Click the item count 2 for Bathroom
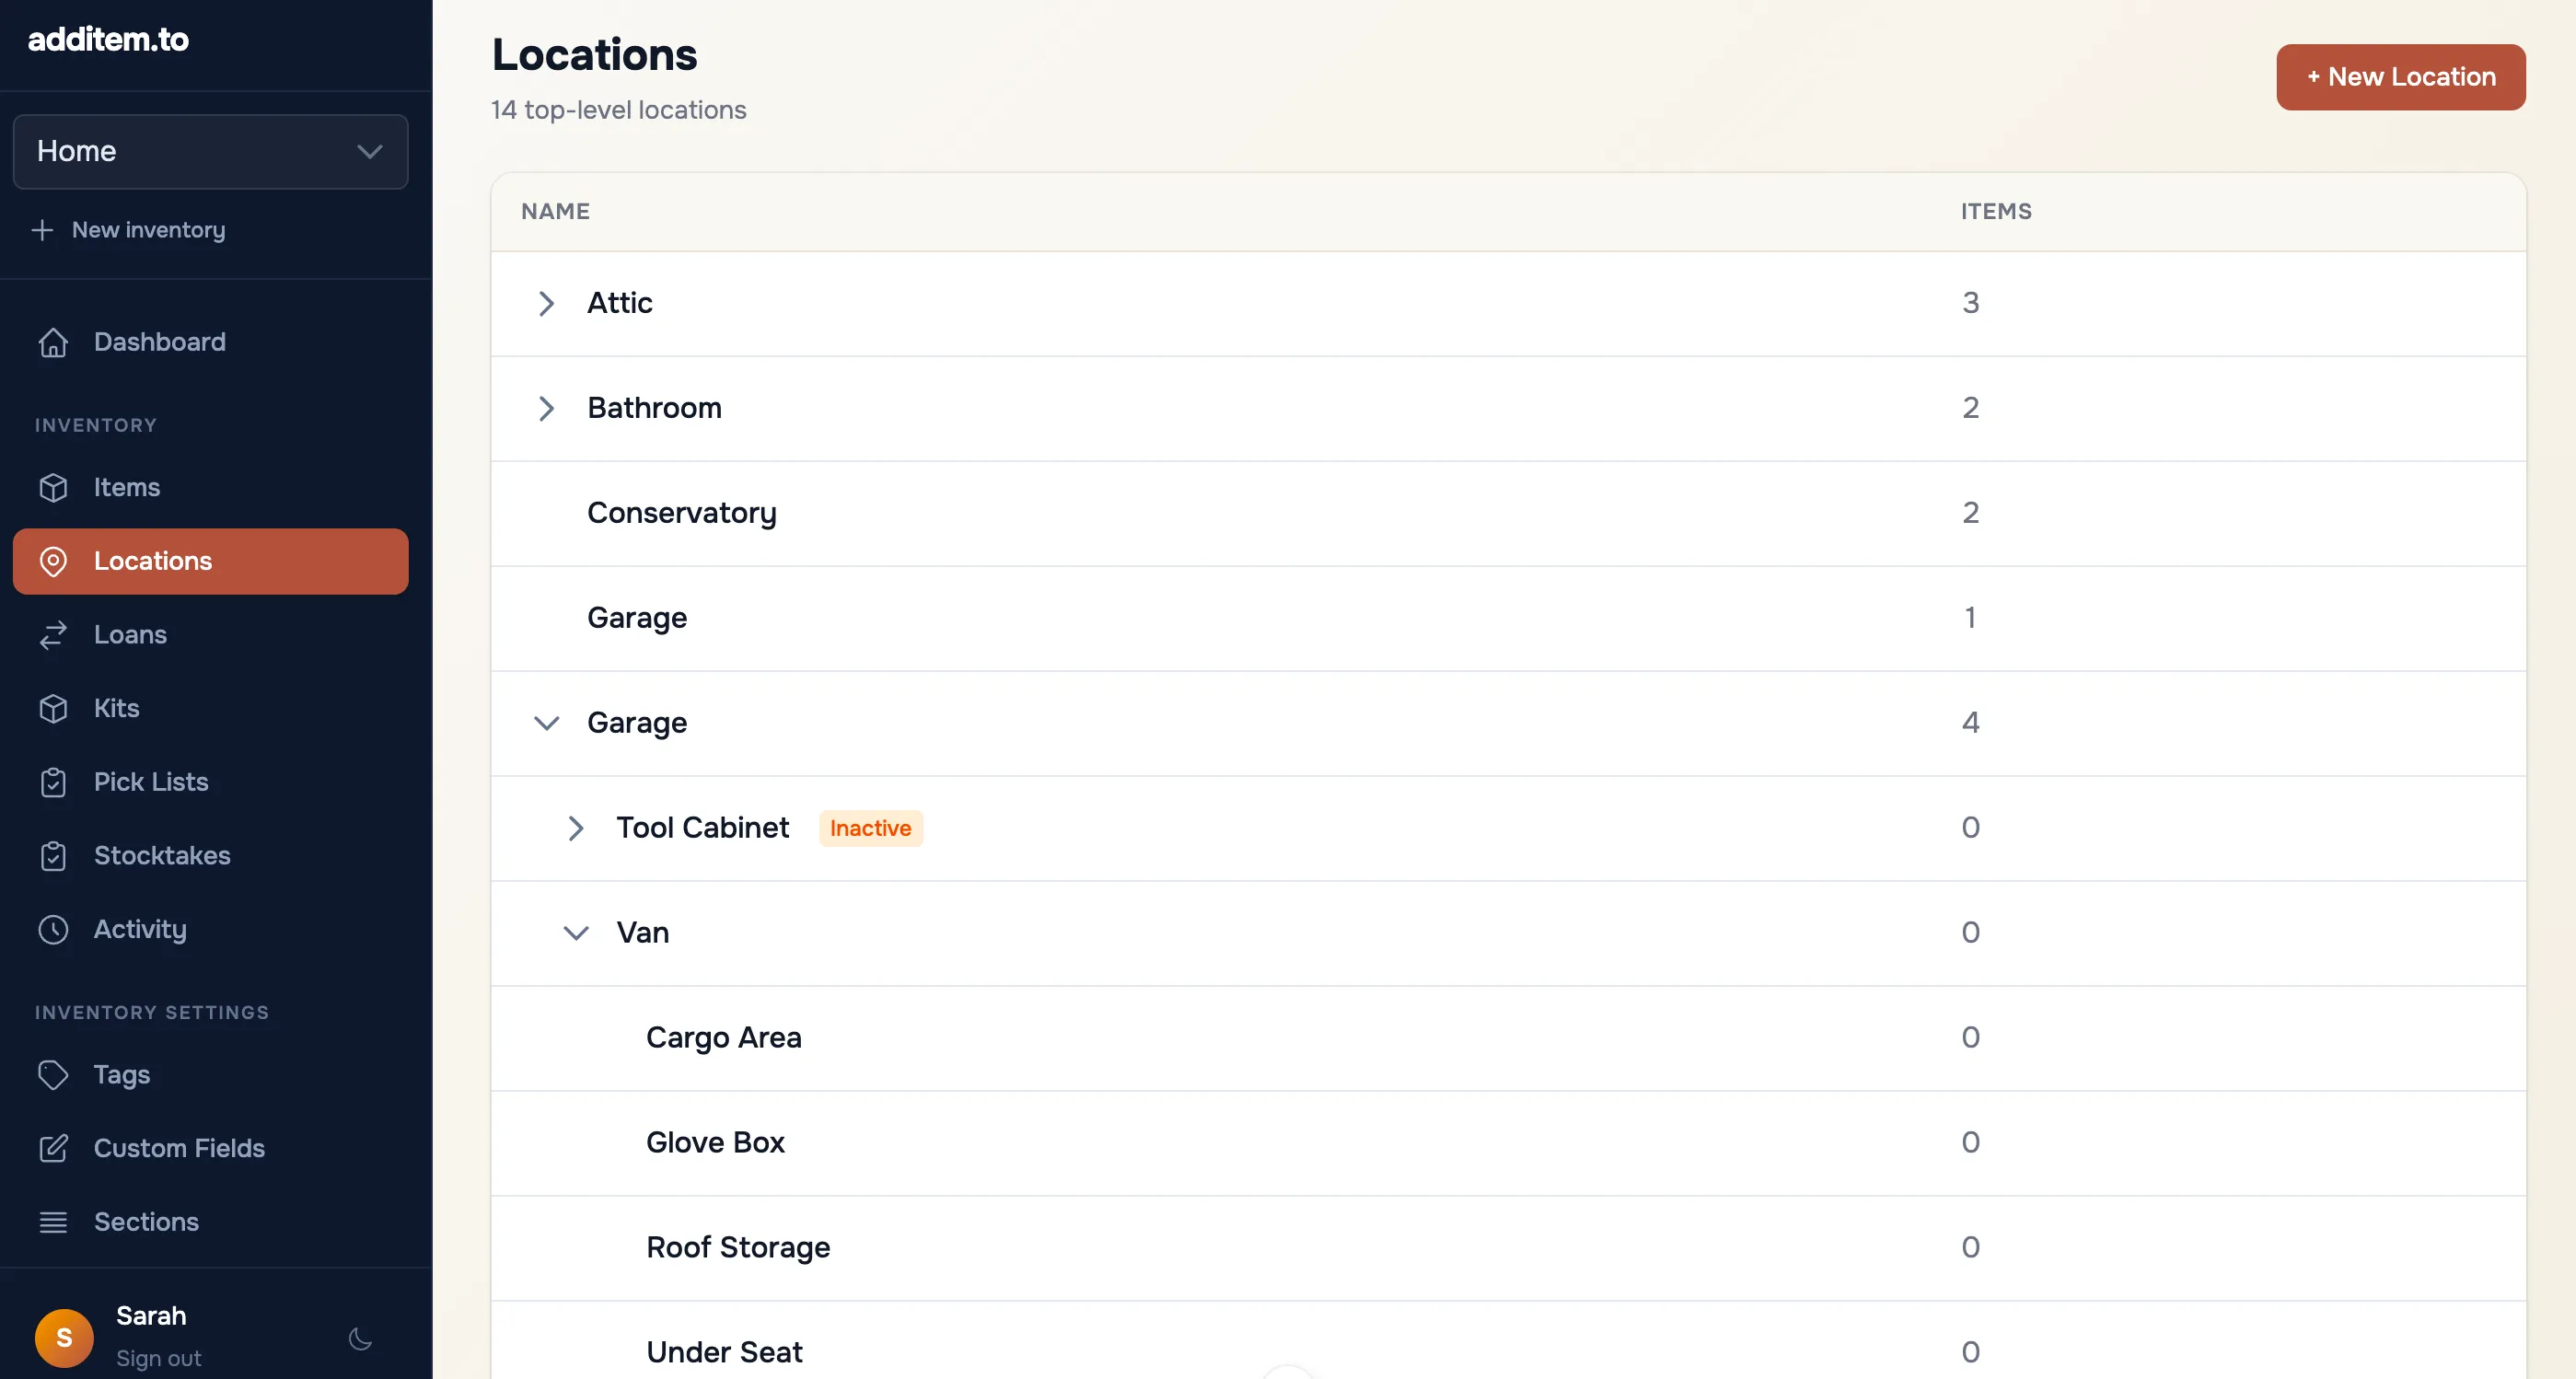 point(1970,408)
